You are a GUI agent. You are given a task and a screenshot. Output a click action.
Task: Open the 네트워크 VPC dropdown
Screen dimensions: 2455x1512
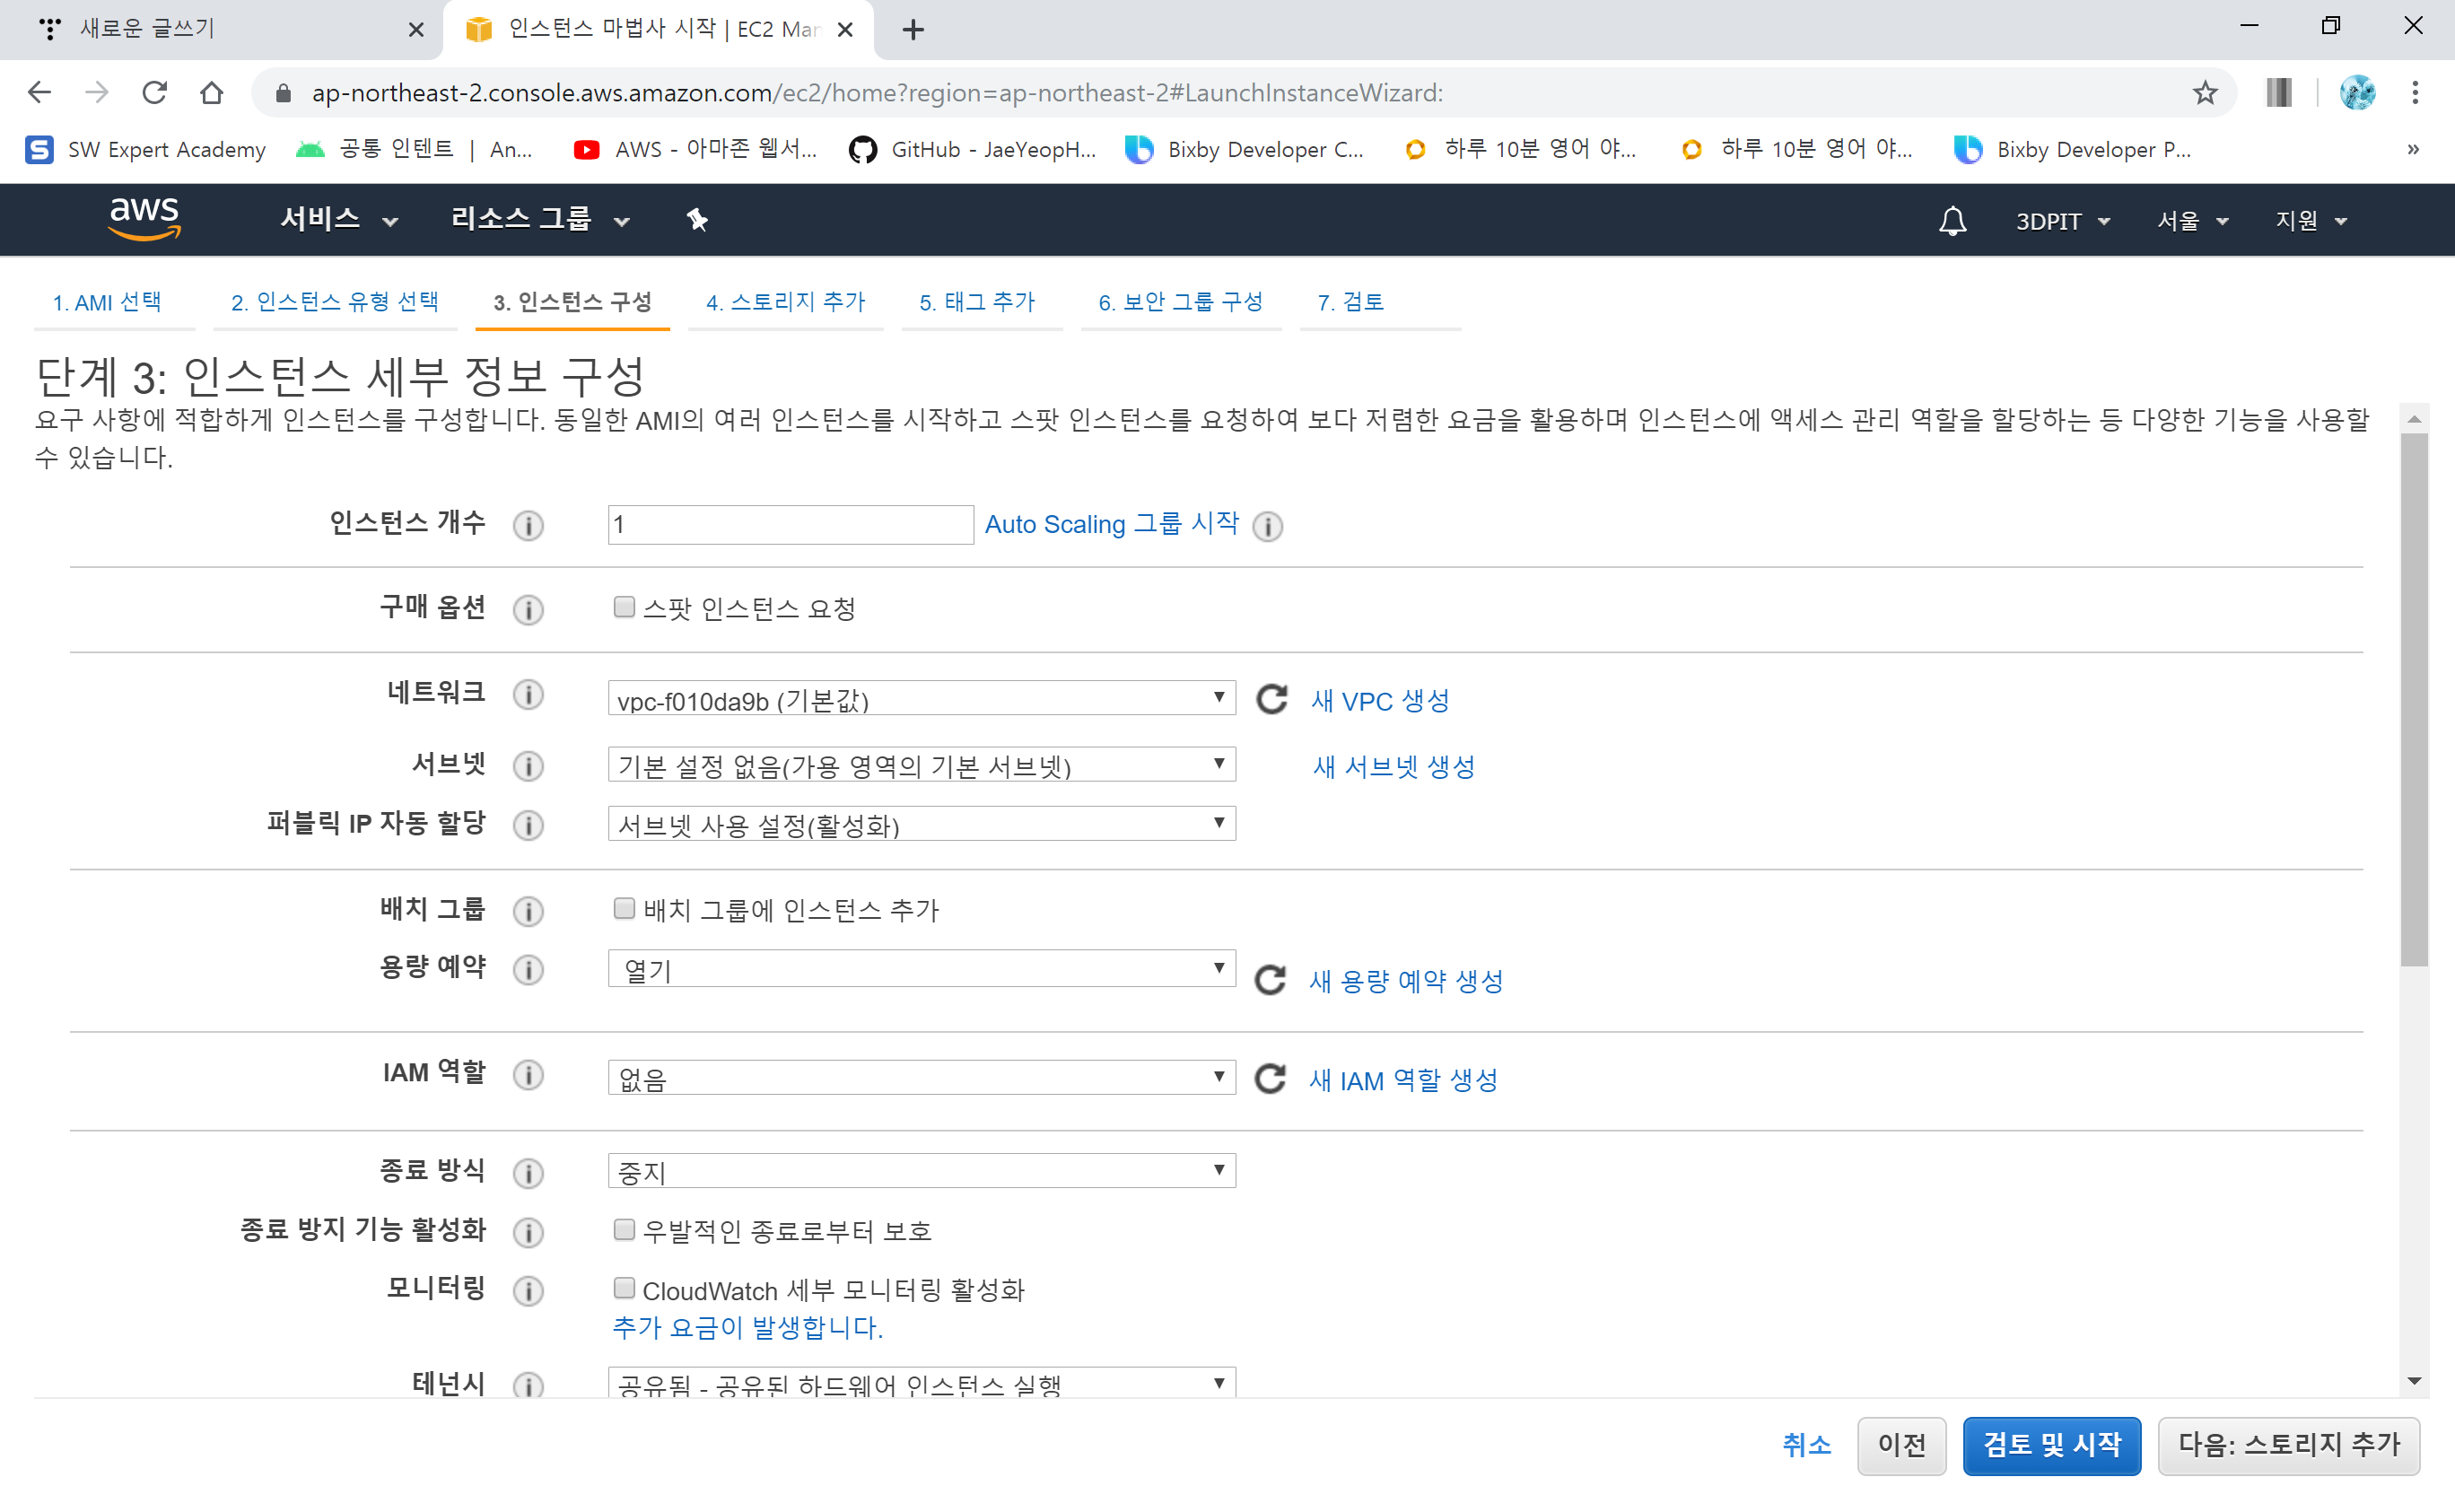pos(921,699)
